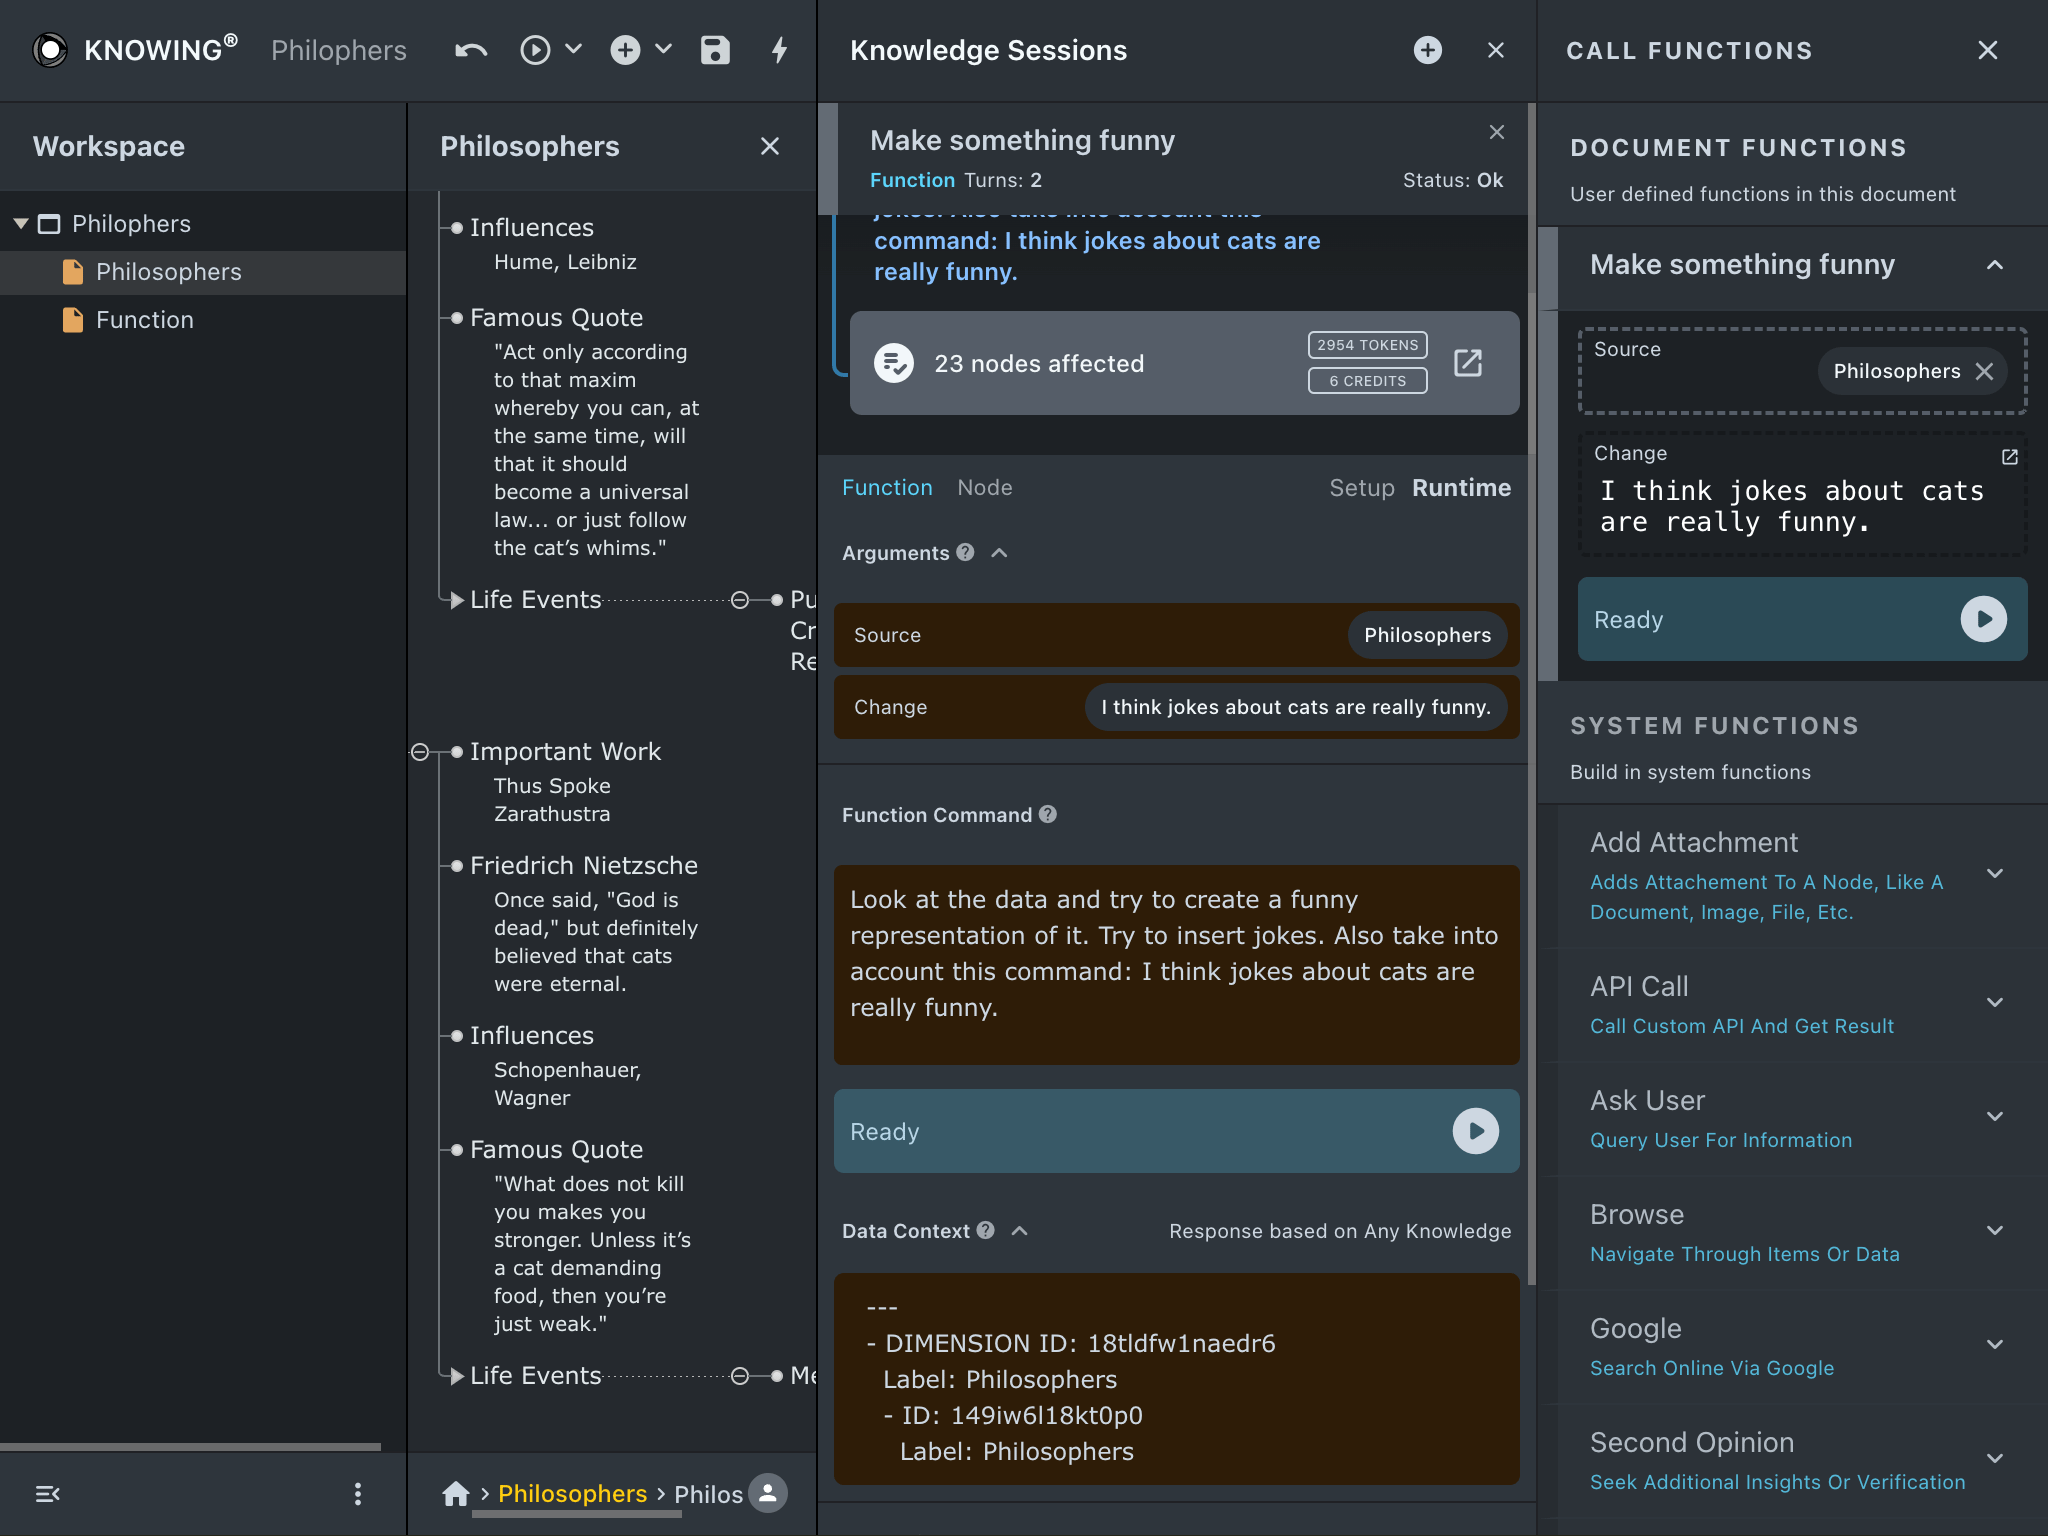
Task: Open vertical three-dots workspace menu
Action: pyautogui.click(x=358, y=1494)
